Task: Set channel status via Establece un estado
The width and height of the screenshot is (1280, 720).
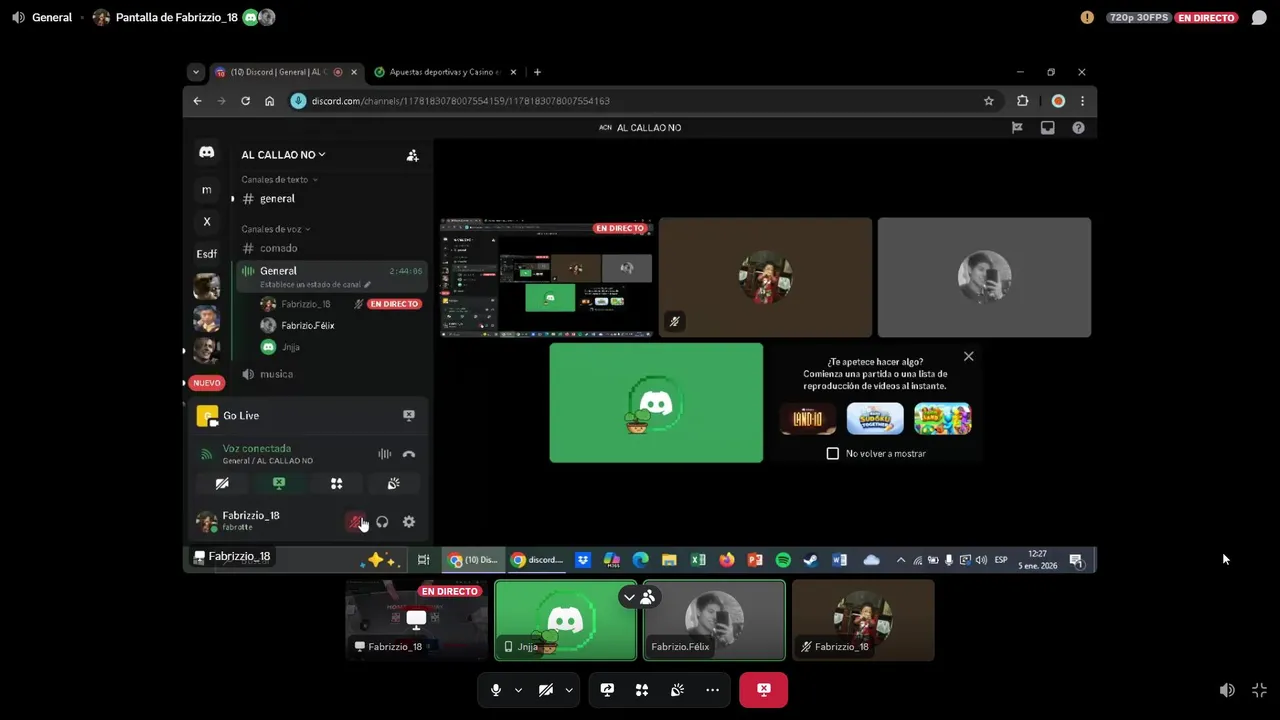Action: point(315,284)
